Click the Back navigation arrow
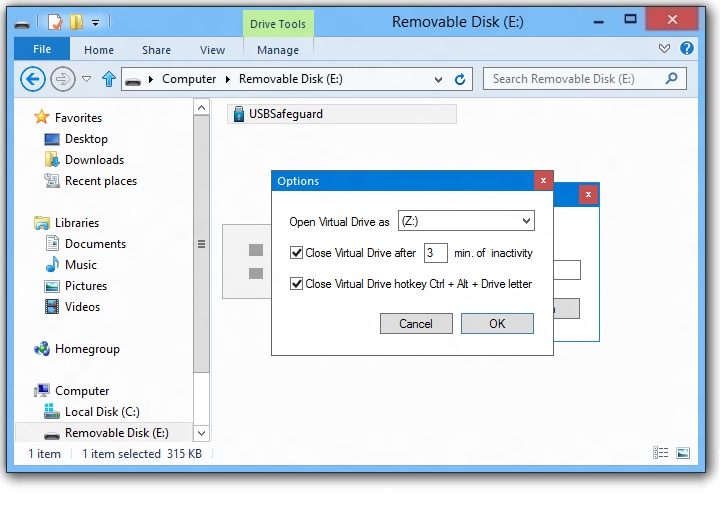Image resolution: width=720 pixels, height=510 pixels. [33, 79]
